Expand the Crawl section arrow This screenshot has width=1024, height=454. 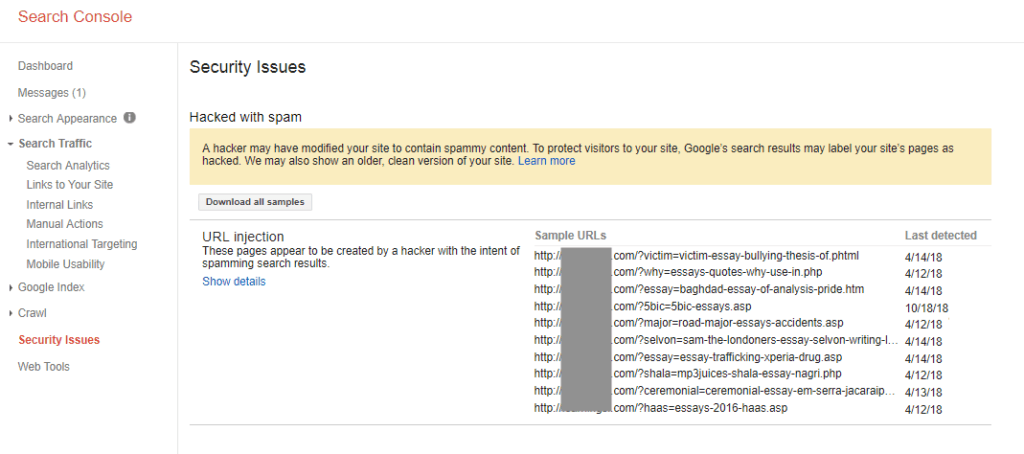(x=11, y=314)
